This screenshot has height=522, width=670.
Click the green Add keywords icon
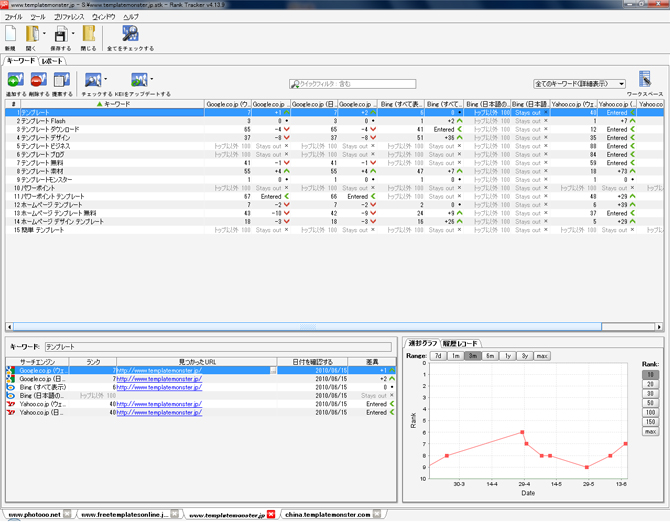(15, 80)
